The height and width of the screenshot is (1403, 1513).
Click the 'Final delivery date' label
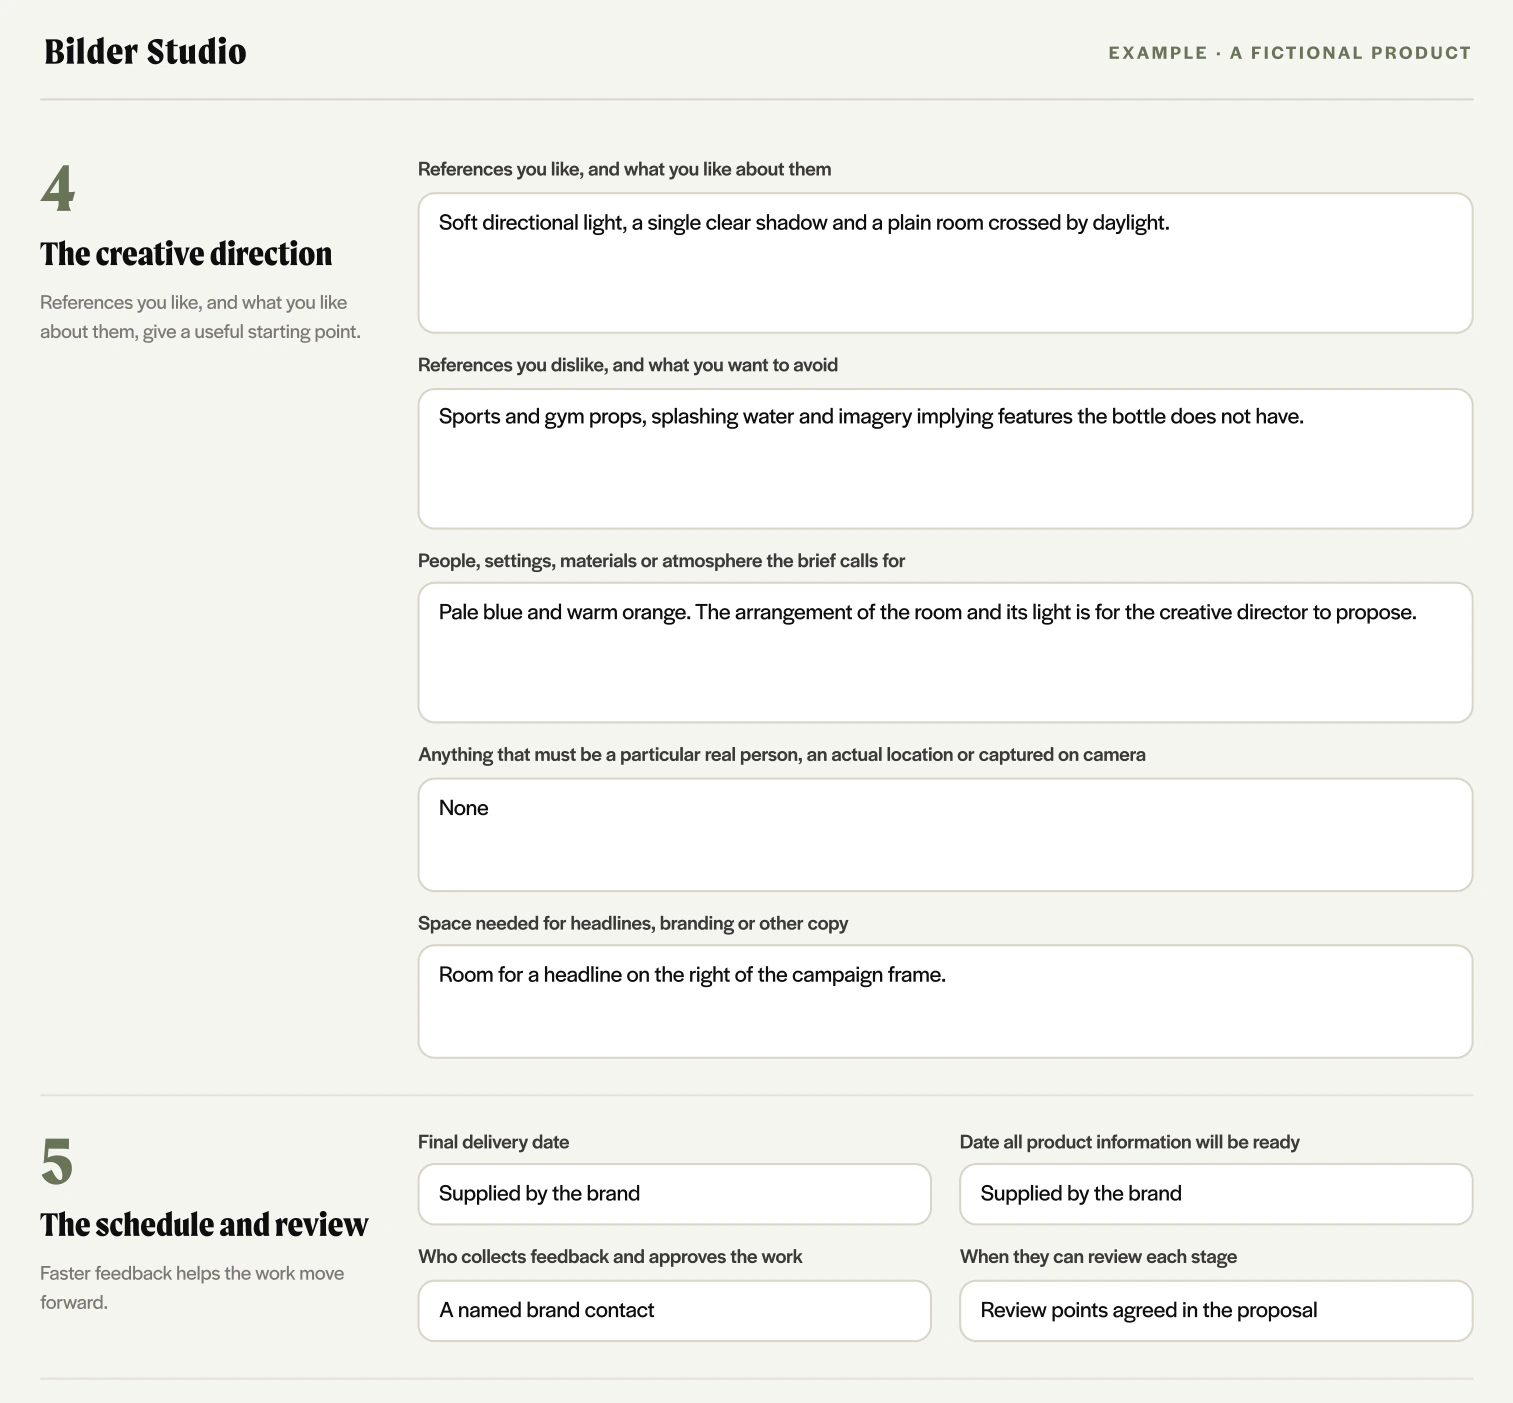coord(493,1142)
